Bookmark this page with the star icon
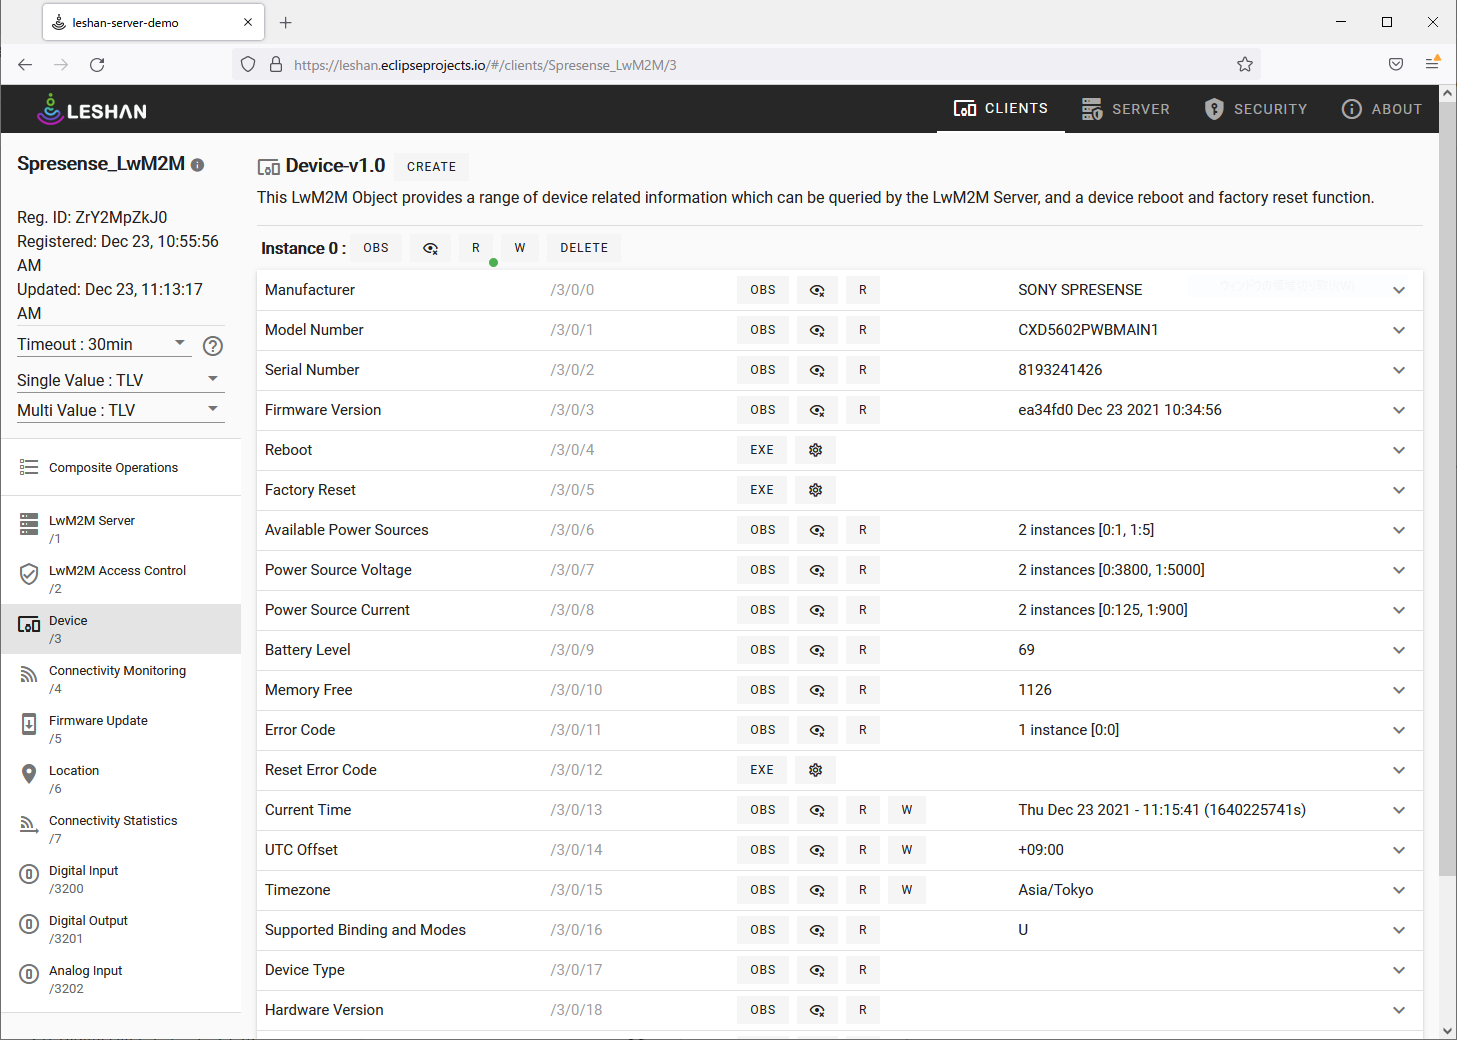Image resolution: width=1457 pixels, height=1040 pixels. 1244,65
